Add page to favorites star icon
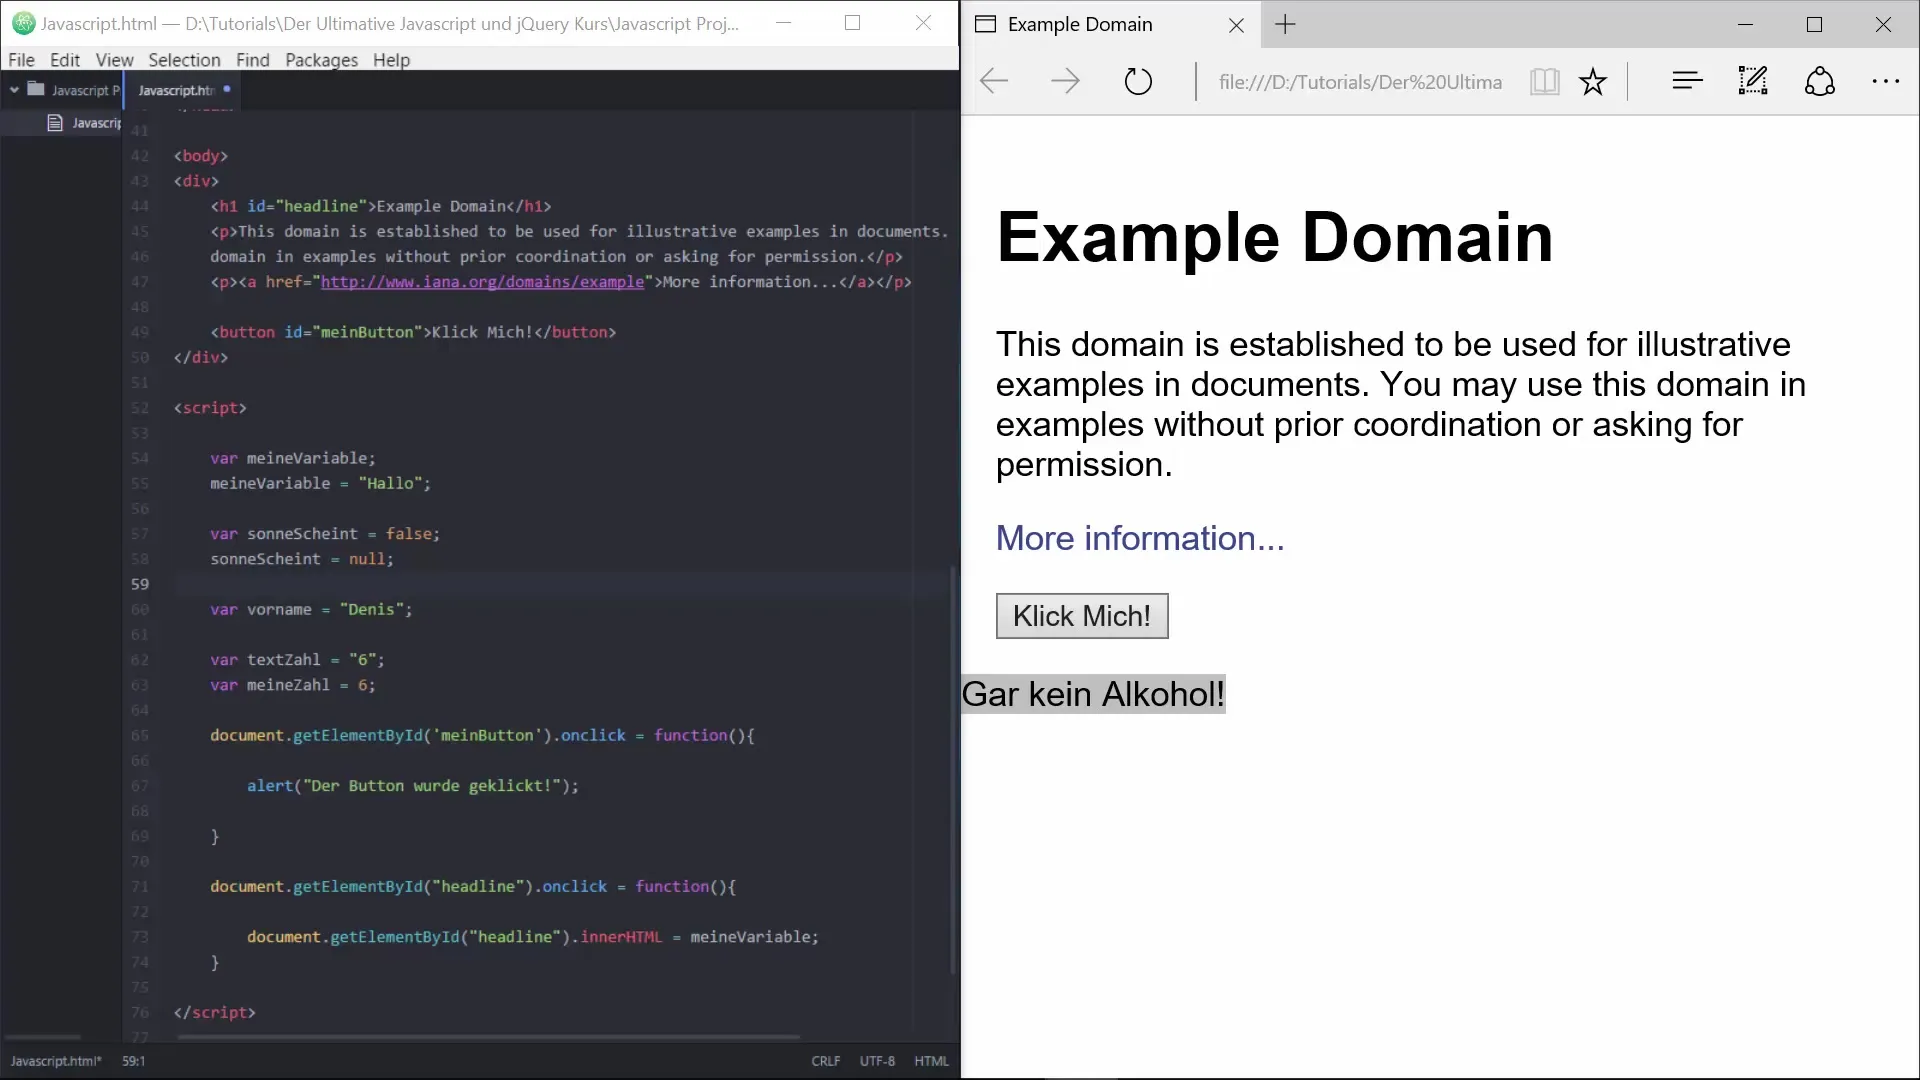The image size is (1920, 1080). coord(1593,81)
